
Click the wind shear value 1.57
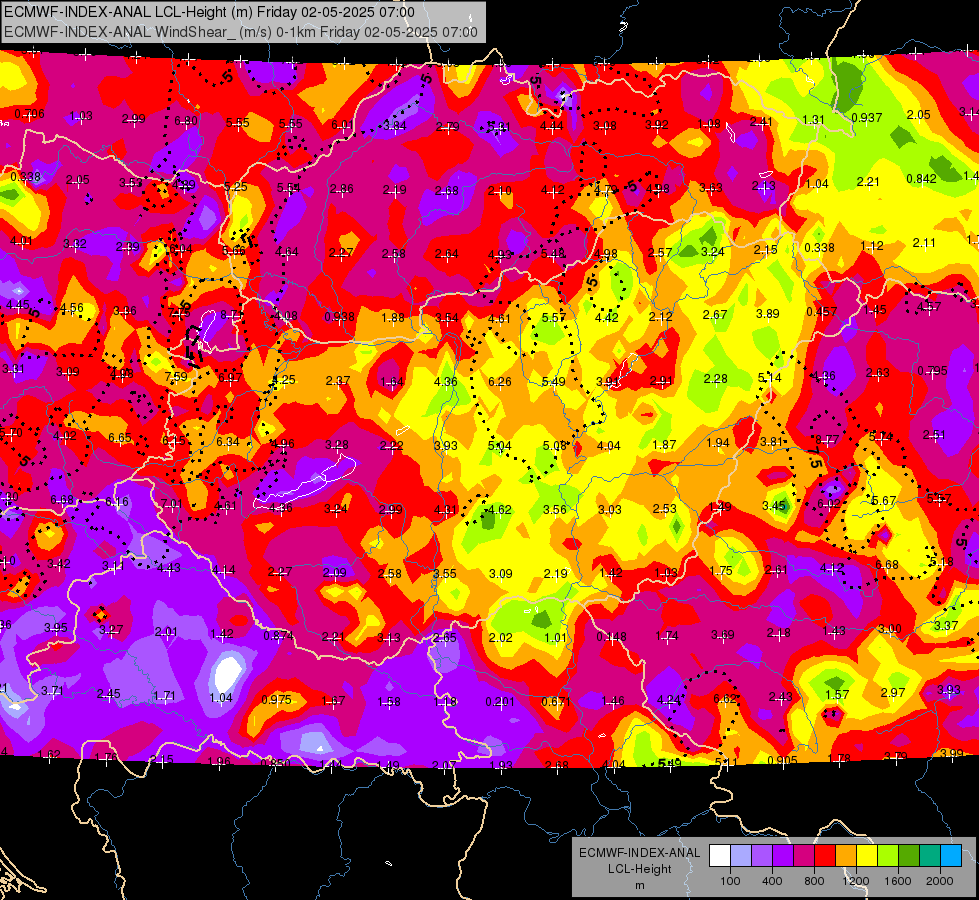[837, 695]
